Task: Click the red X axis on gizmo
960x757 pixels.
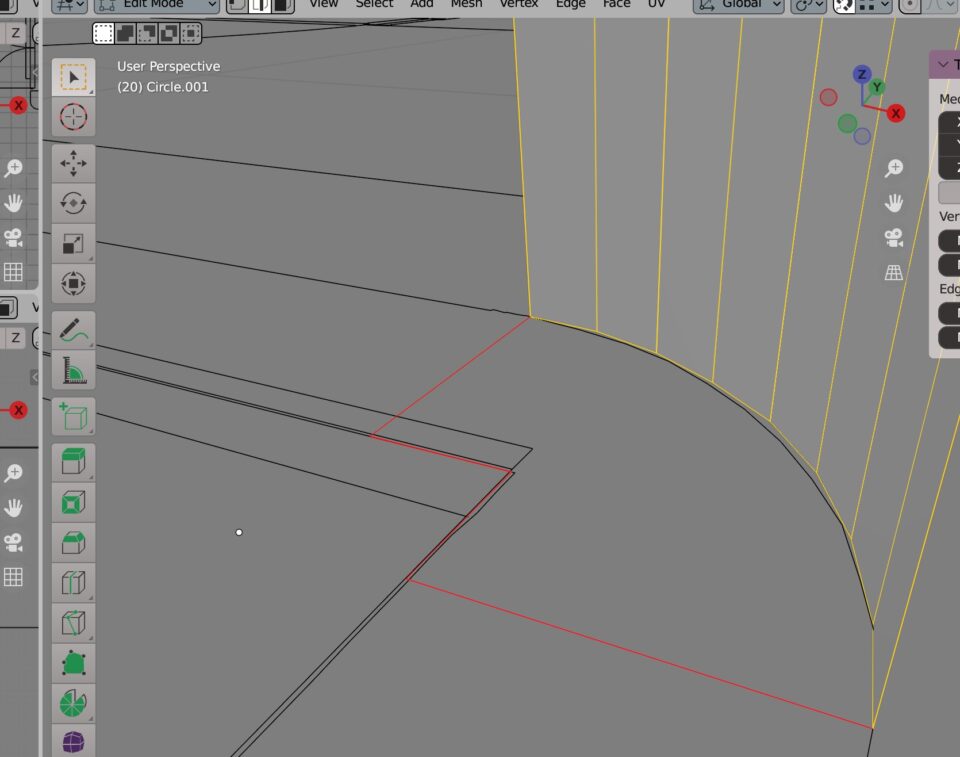Action: point(896,113)
